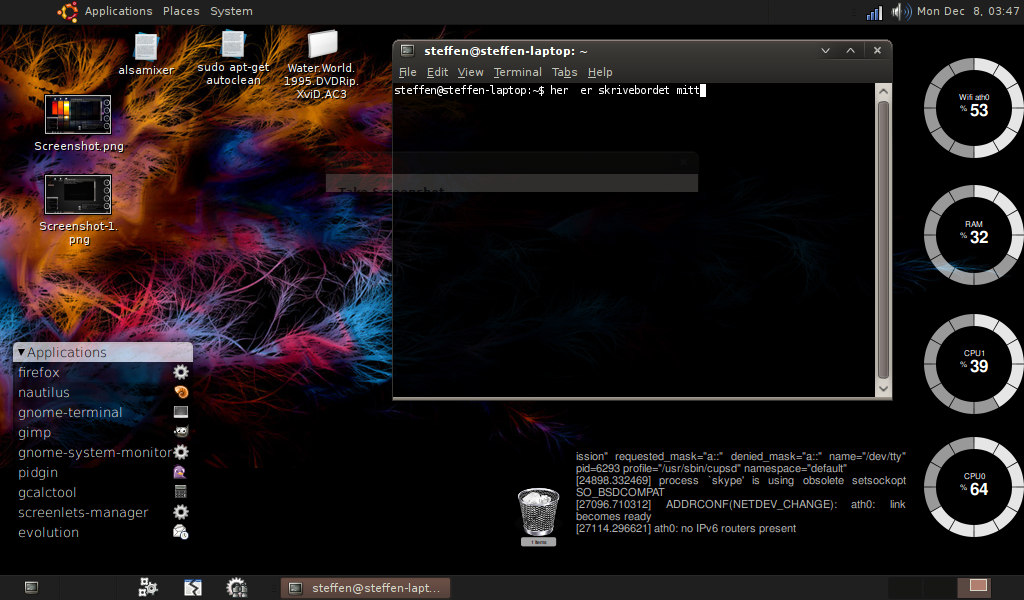This screenshot has width=1024, height=600.
Task: Click the terminal launcher in bottom-left panel
Action: coord(31,588)
